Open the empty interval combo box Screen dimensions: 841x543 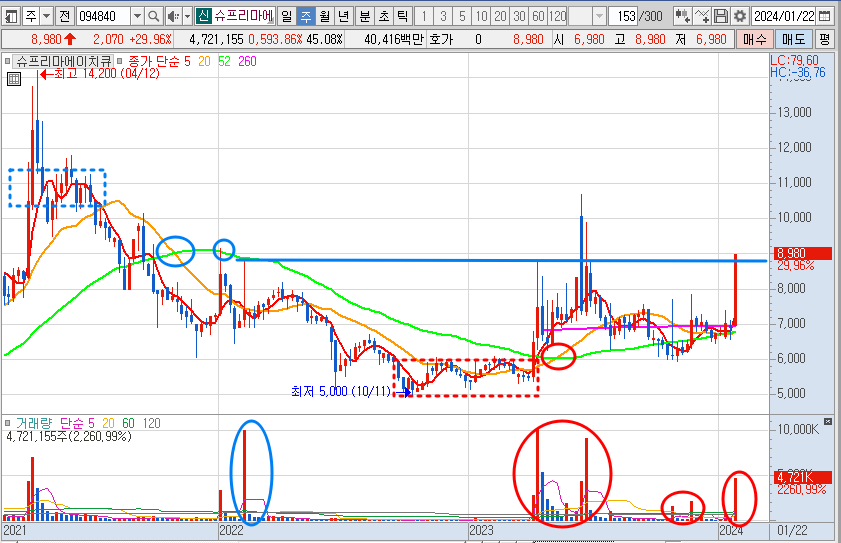click(x=587, y=17)
